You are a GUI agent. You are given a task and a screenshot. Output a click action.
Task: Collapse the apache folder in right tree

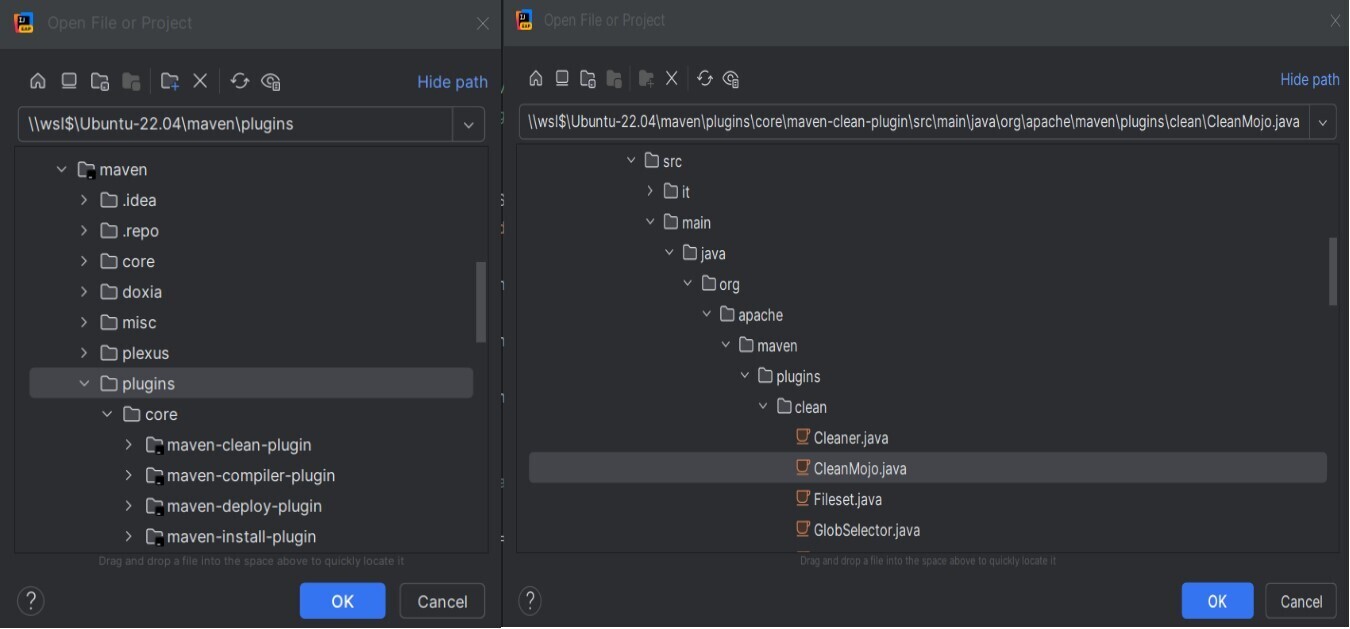(707, 315)
